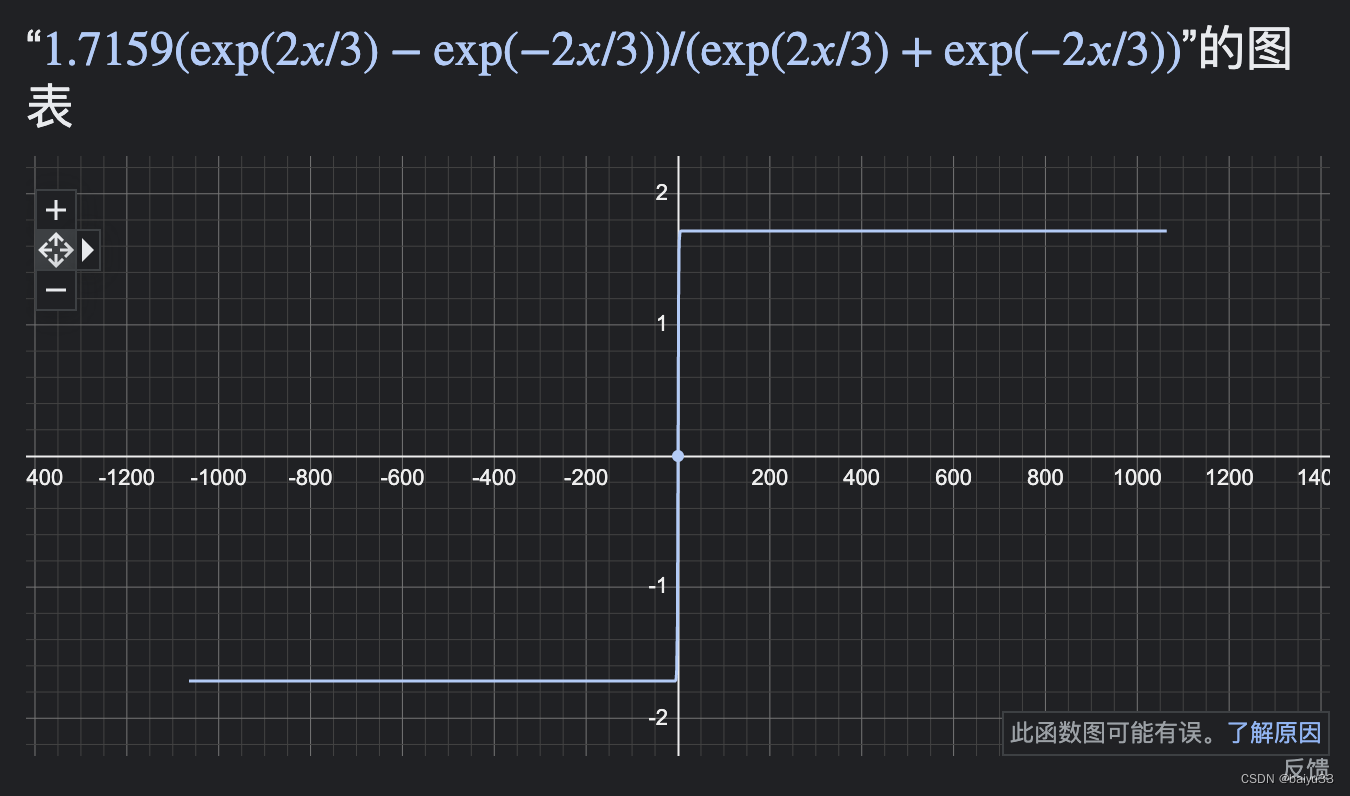
Task: Click the x-axis label 1000
Action: [x=1137, y=477]
